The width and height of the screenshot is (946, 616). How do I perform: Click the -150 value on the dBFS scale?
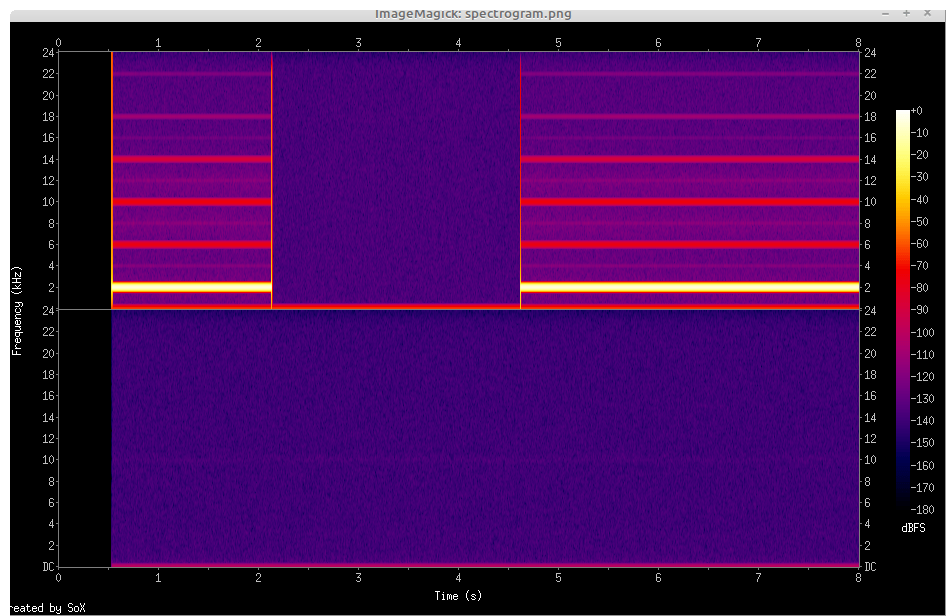click(922, 443)
